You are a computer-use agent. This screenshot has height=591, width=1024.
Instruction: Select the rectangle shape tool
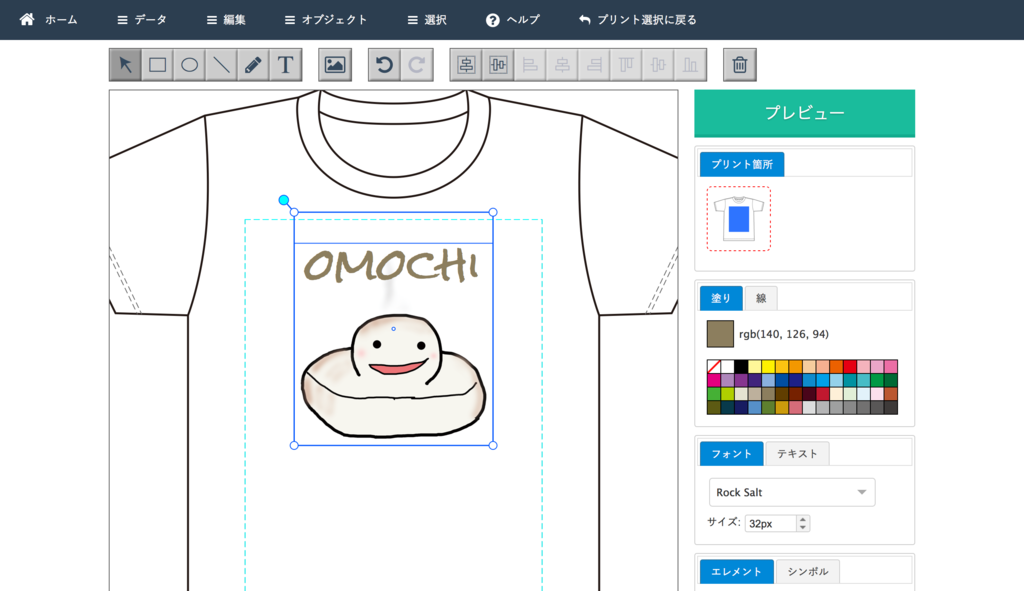coord(157,65)
